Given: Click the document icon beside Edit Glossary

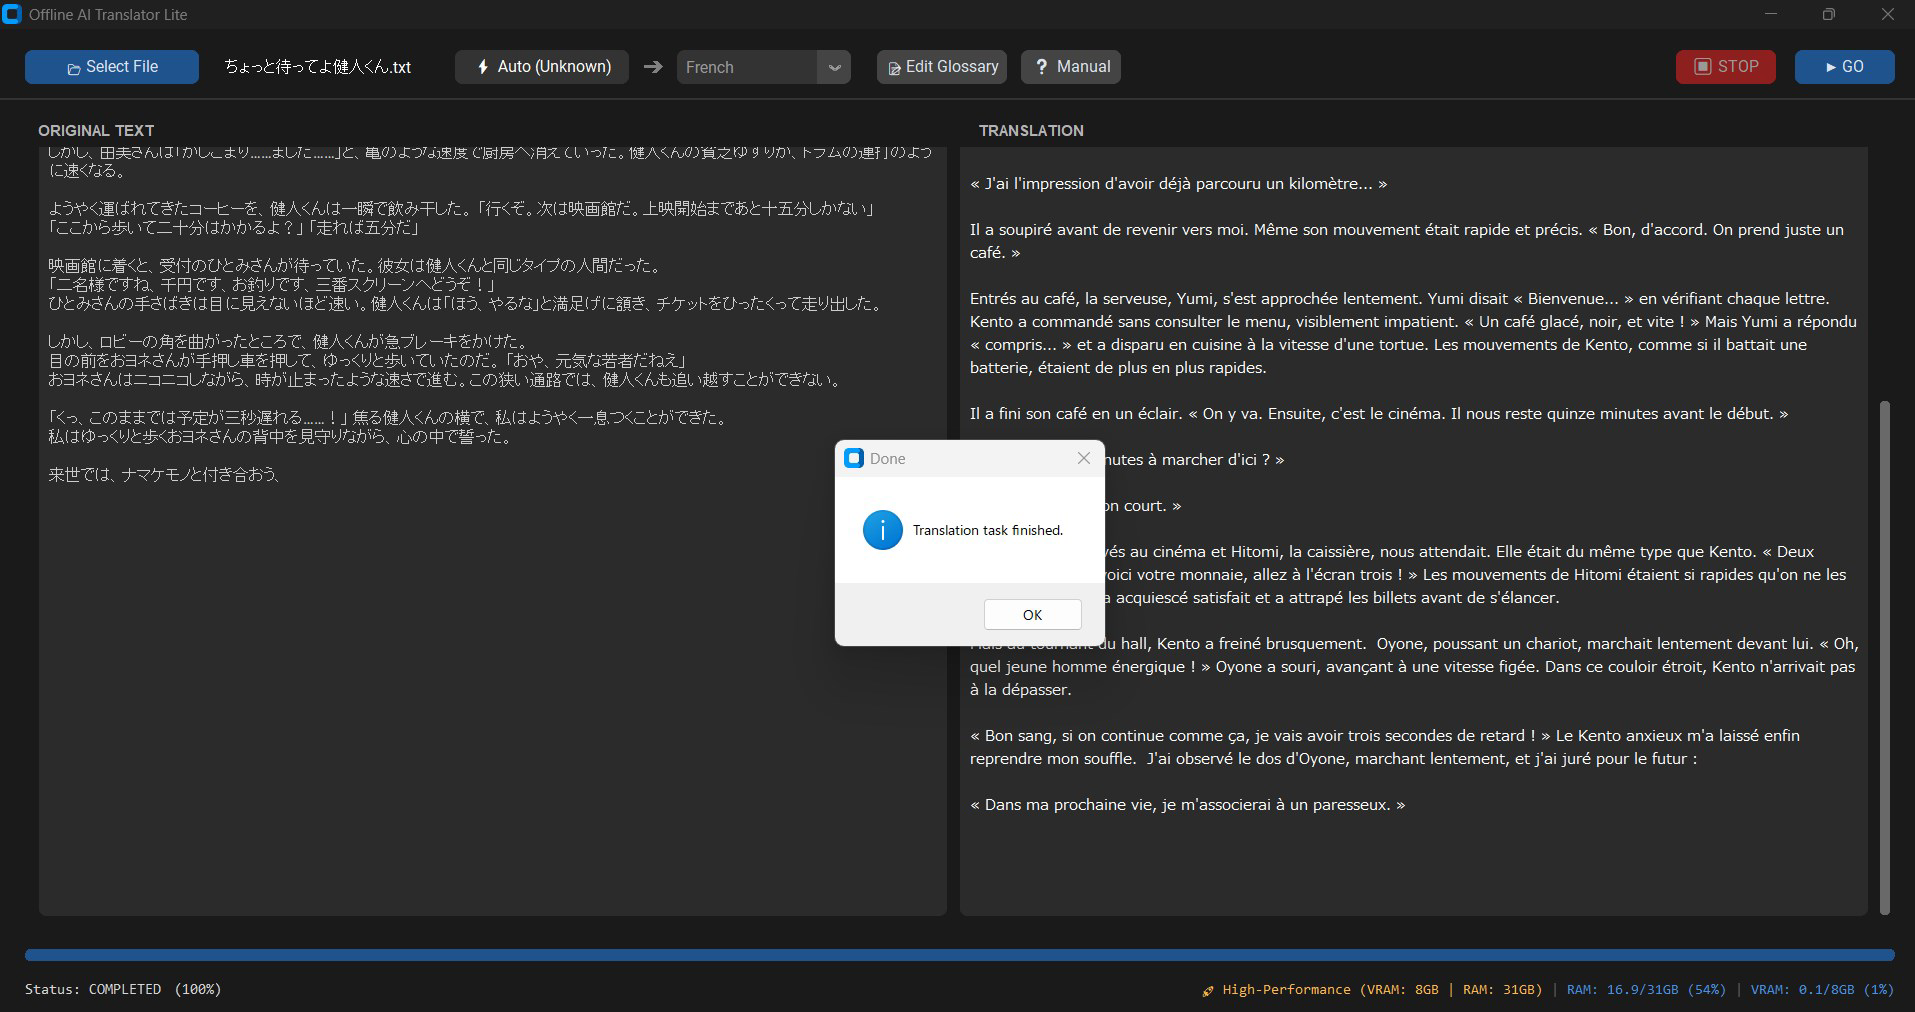Looking at the screenshot, I should pyautogui.click(x=896, y=67).
